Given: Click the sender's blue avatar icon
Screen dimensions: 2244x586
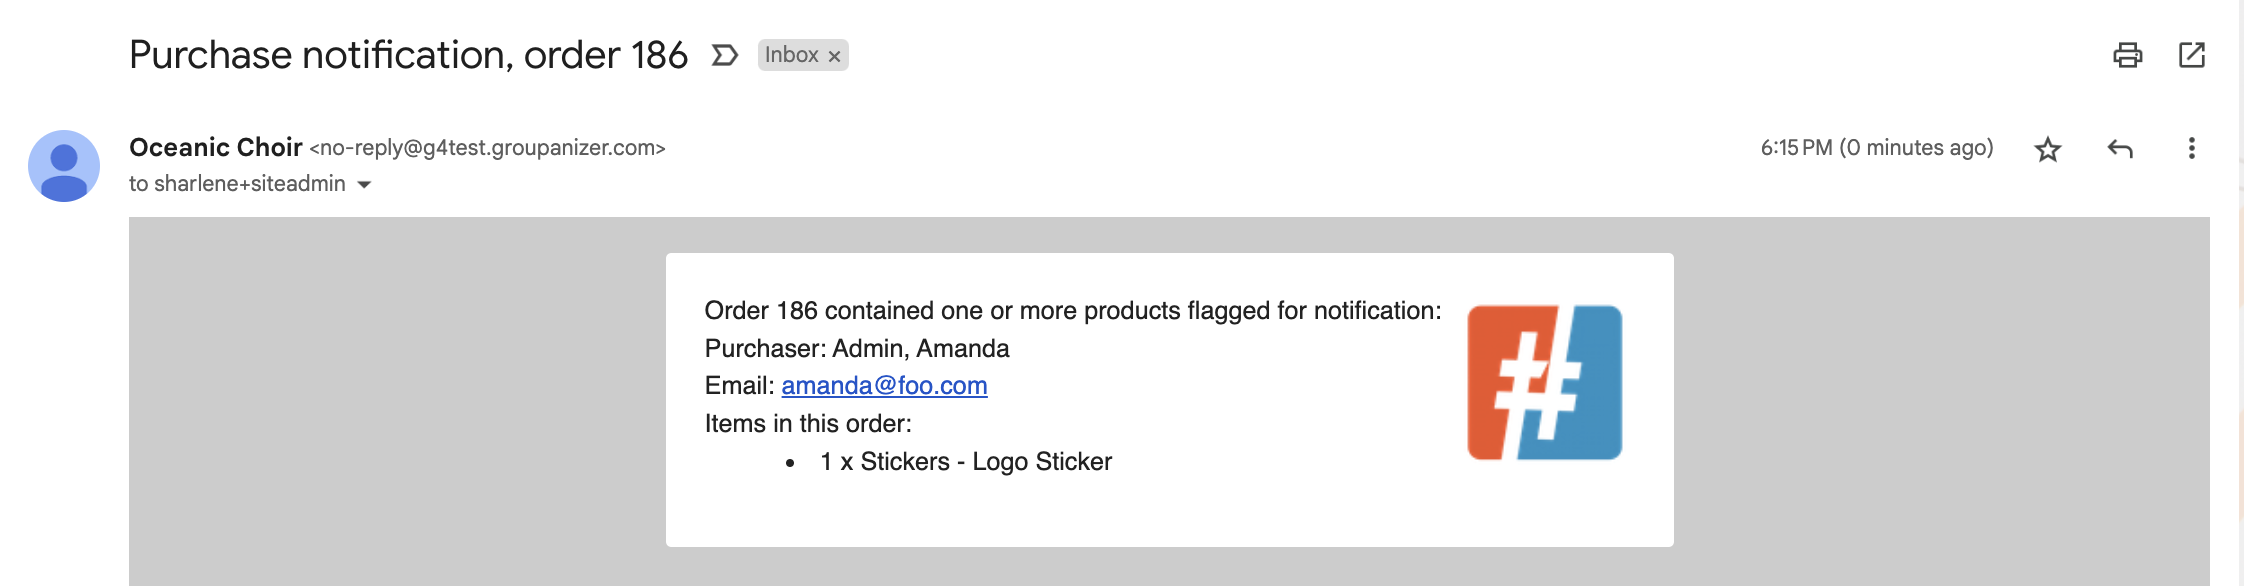Looking at the screenshot, I should pos(64,166).
